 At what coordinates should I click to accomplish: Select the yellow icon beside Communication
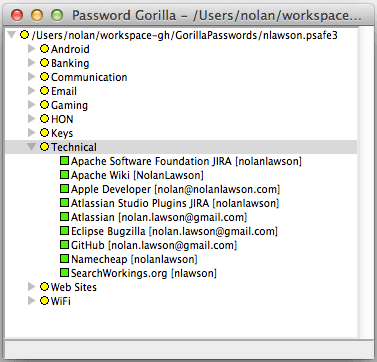tap(44, 77)
